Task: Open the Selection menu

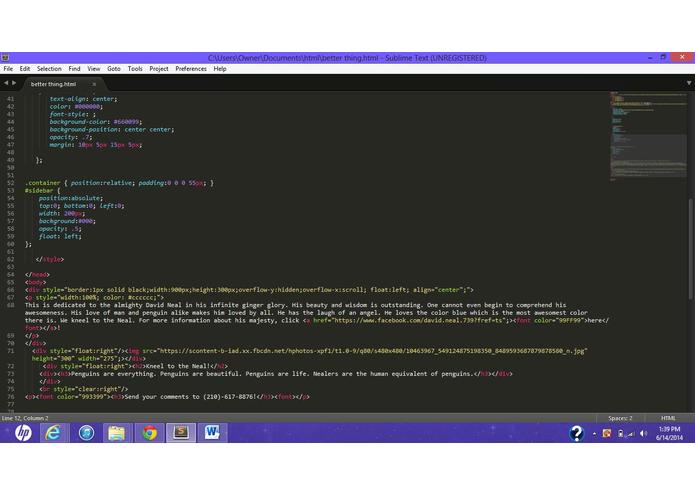Action: click(49, 69)
